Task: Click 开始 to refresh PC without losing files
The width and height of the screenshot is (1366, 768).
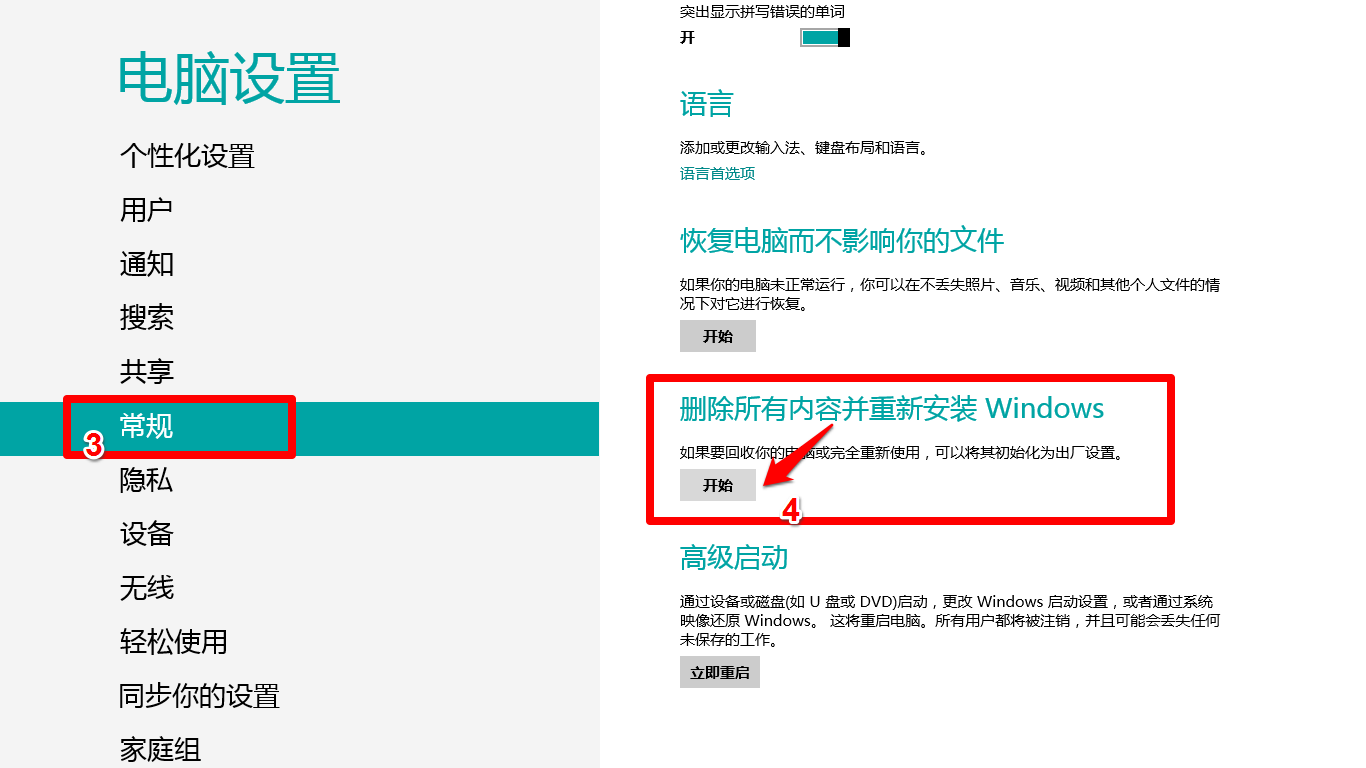Action: tap(717, 336)
